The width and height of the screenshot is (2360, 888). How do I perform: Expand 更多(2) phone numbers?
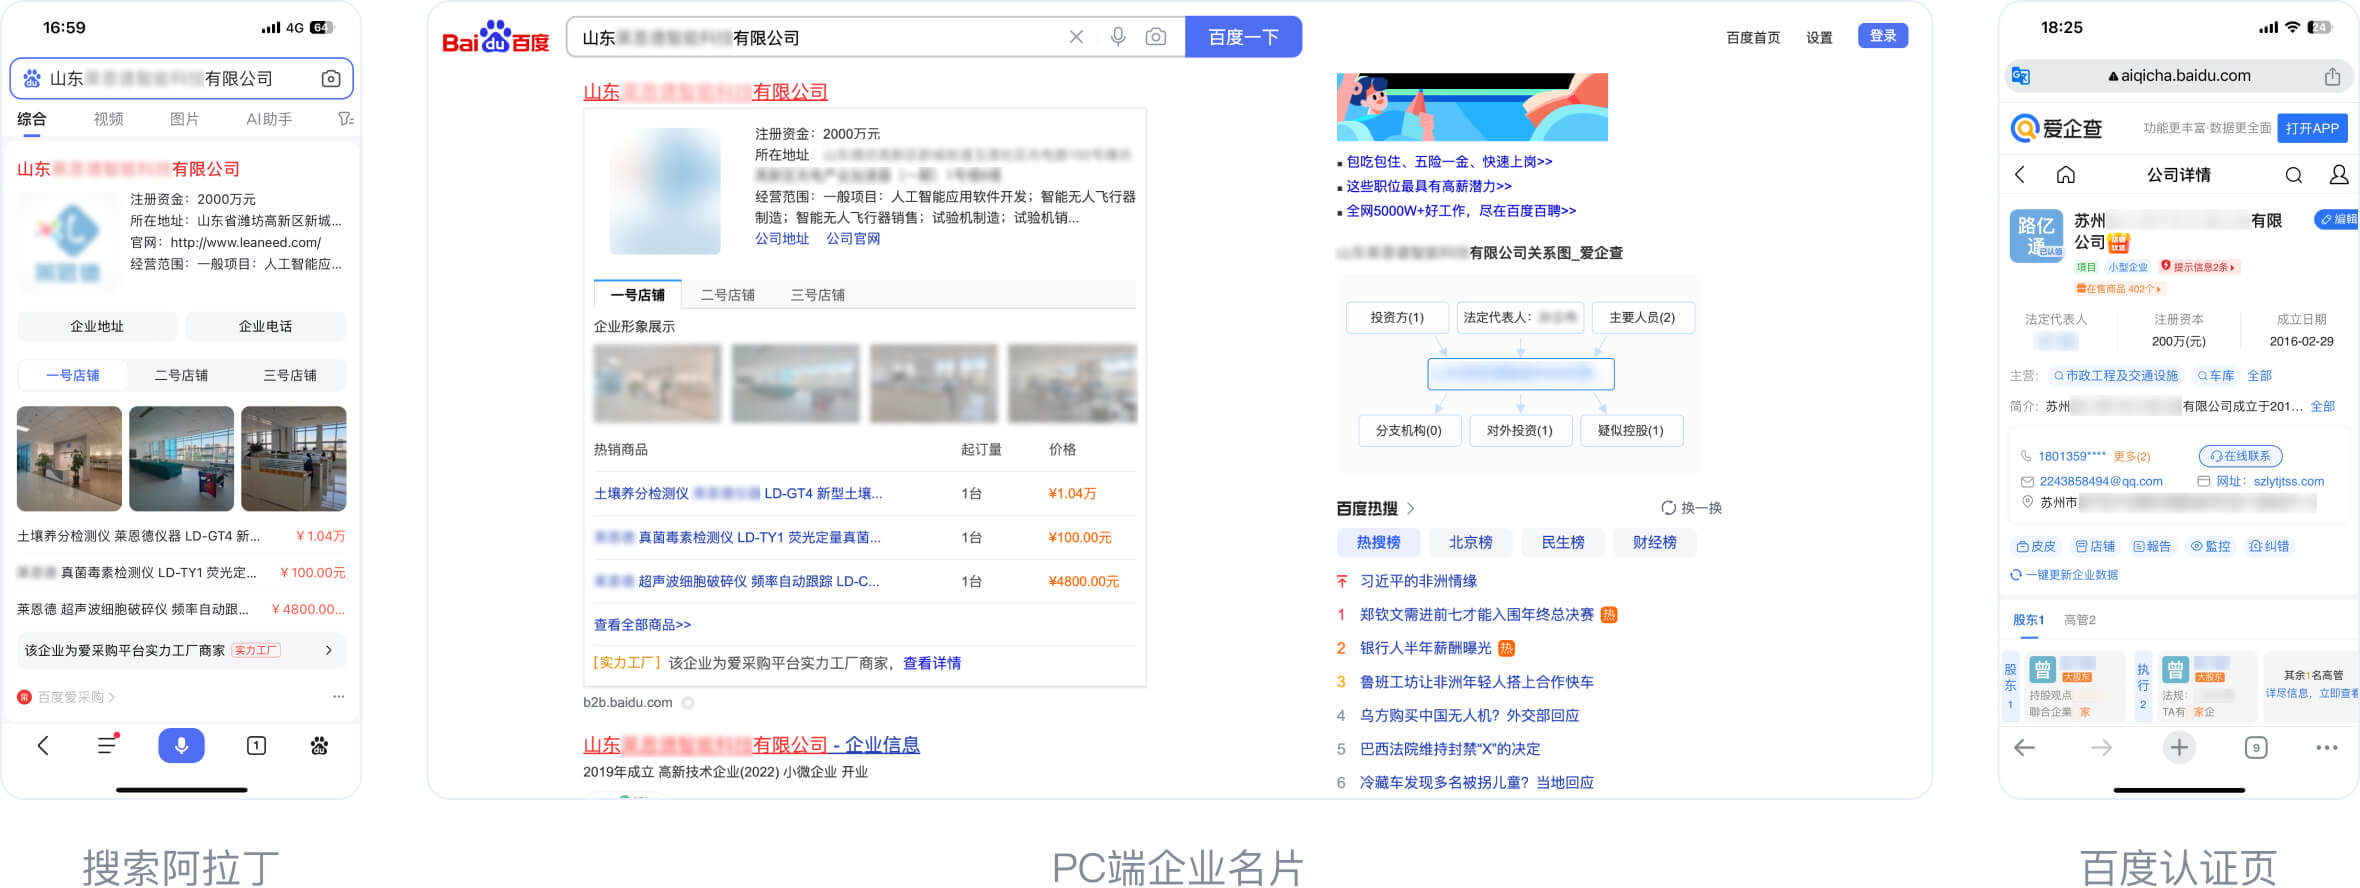2132,456
